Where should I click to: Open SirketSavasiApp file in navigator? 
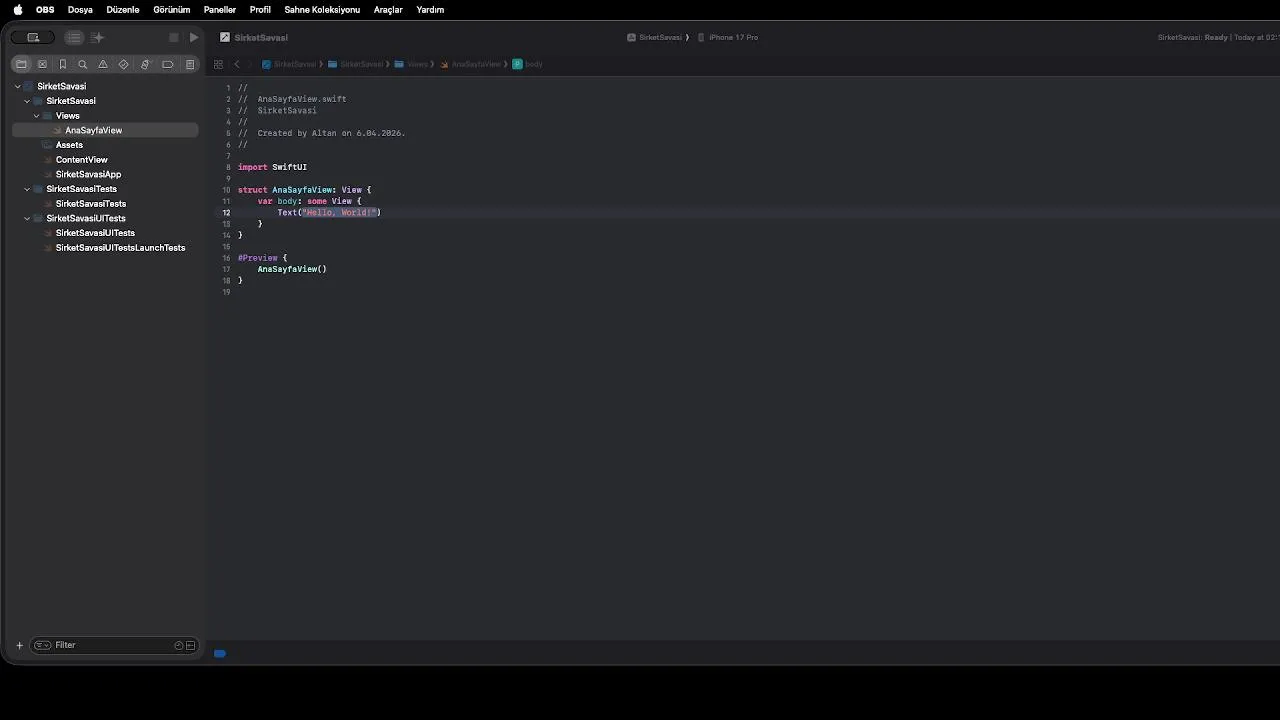point(105,174)
